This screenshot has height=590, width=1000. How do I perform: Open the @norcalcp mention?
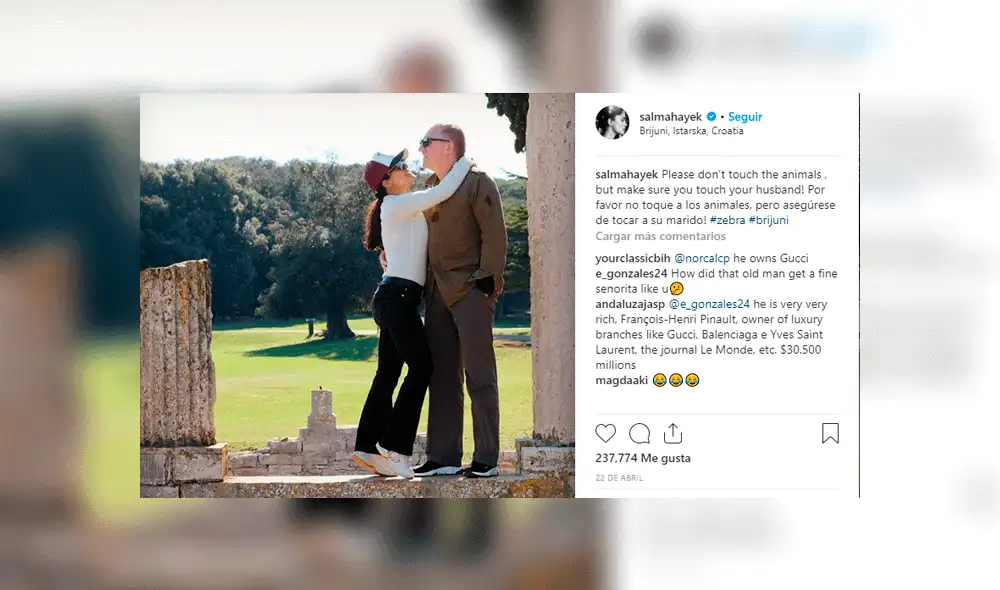pos(702,258)
